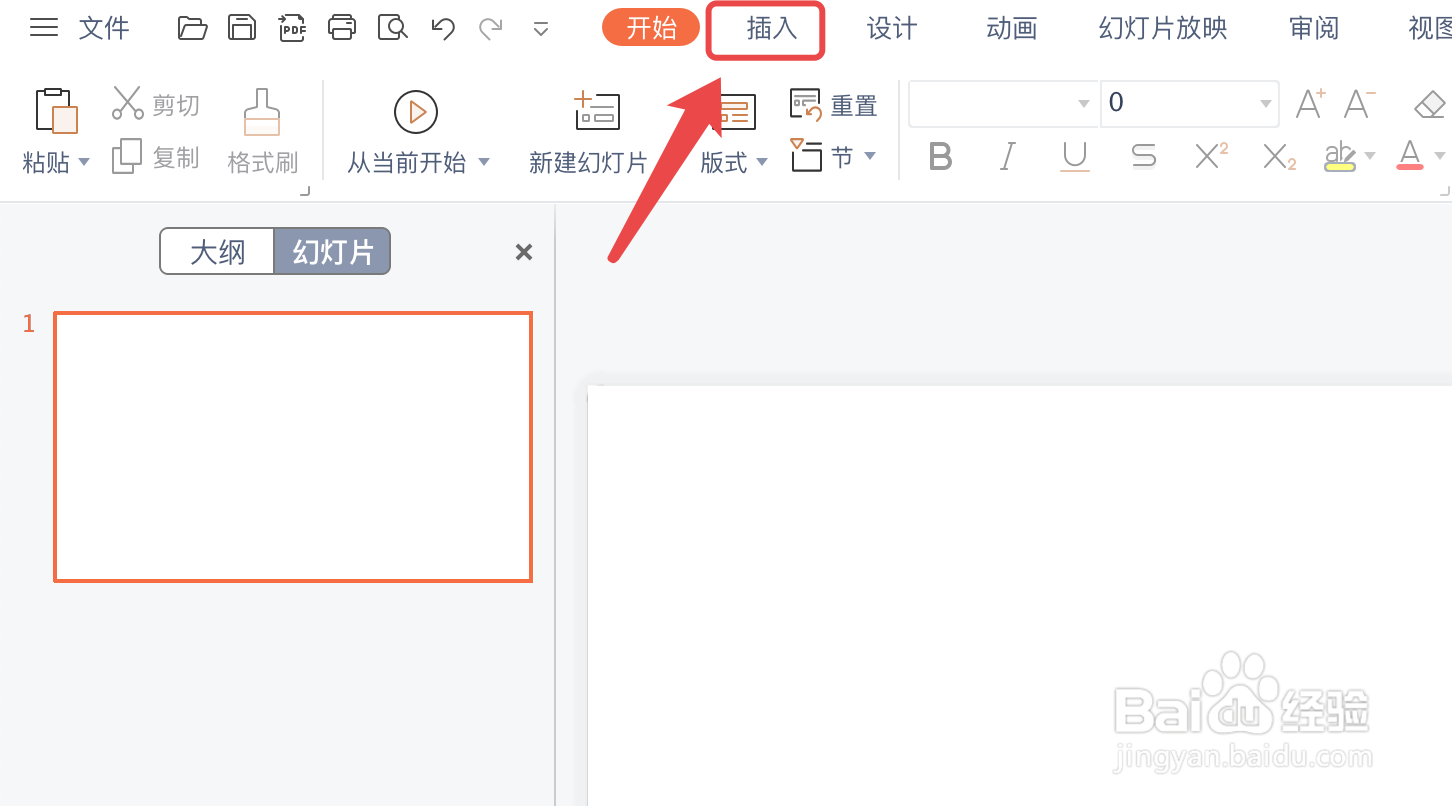Click the 剪切 scissors button
Image resolution: width=1452 pixels, height=806 pixels.
(x=156, y=104)
